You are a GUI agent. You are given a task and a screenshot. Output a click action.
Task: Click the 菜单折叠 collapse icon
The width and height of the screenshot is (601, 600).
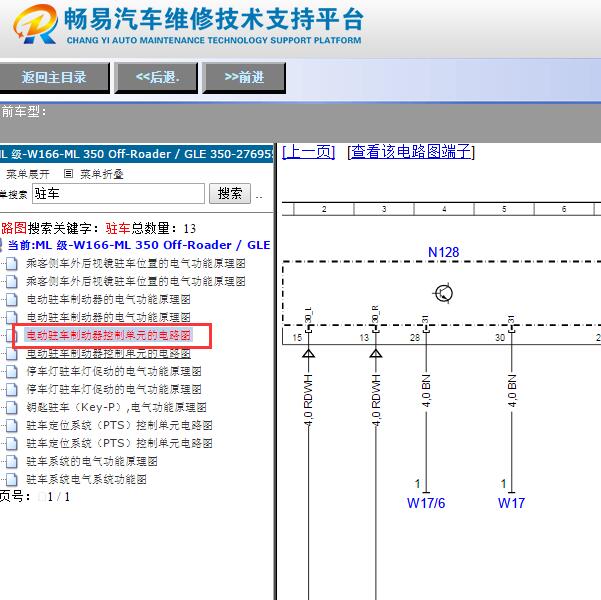pos(68,174)
